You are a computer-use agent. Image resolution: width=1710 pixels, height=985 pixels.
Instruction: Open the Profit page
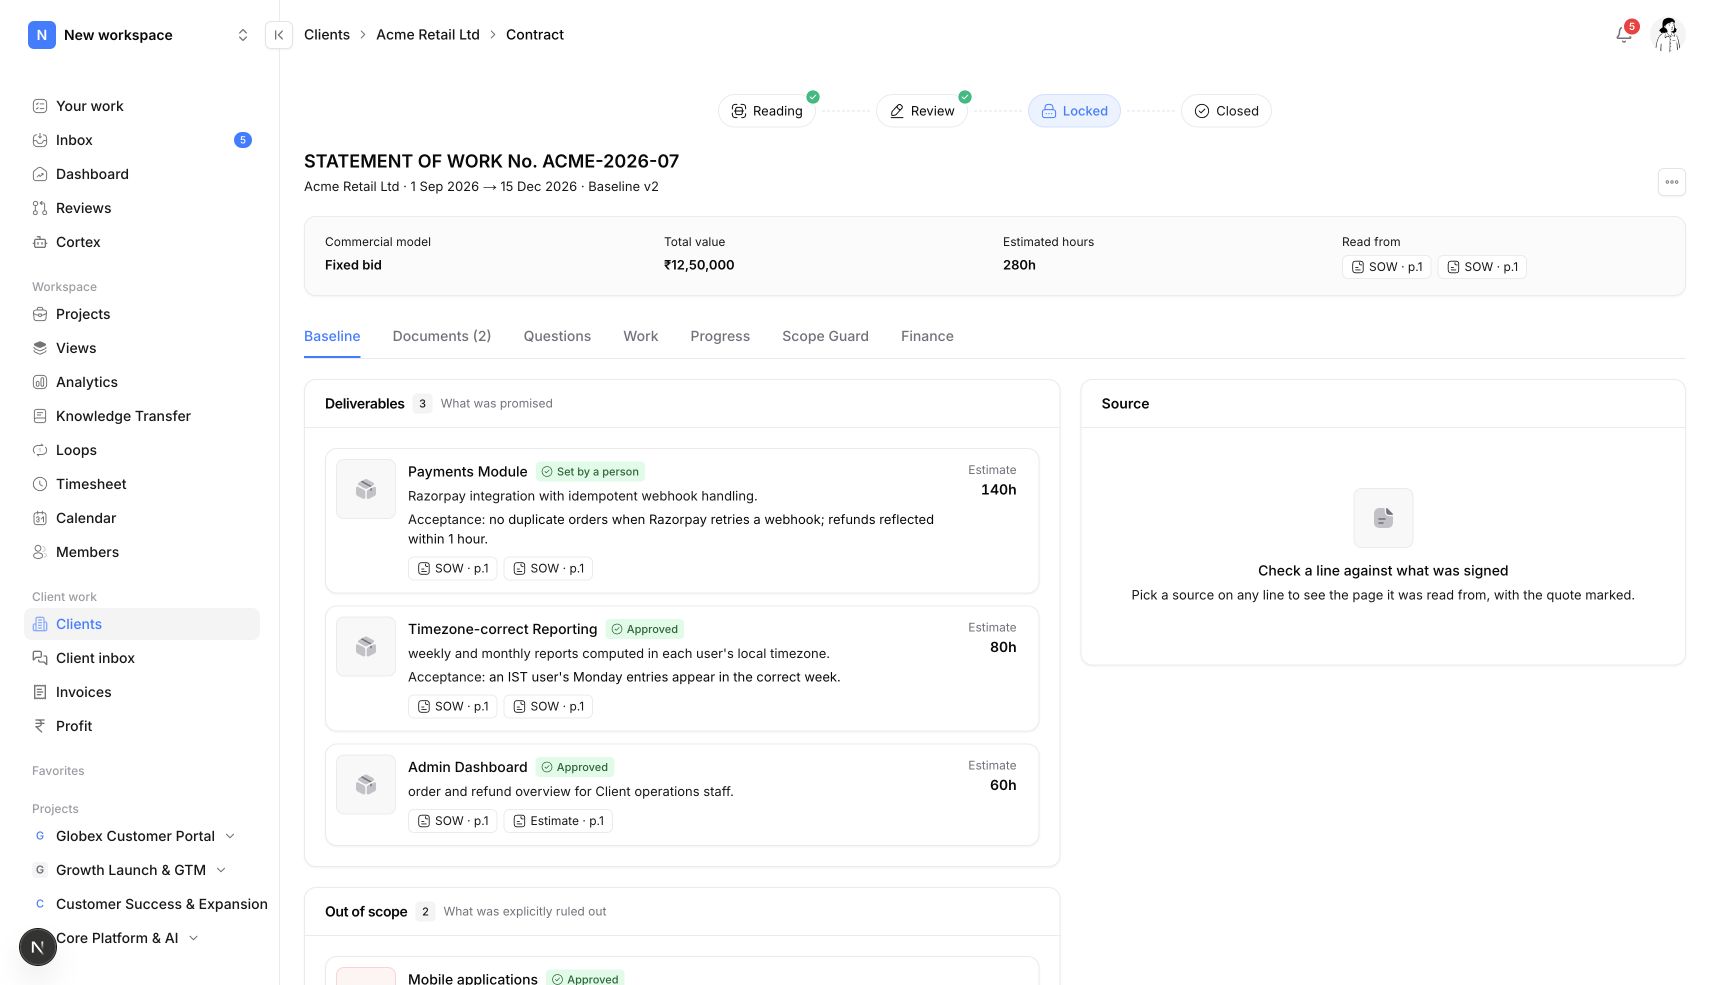click(142, 726)
